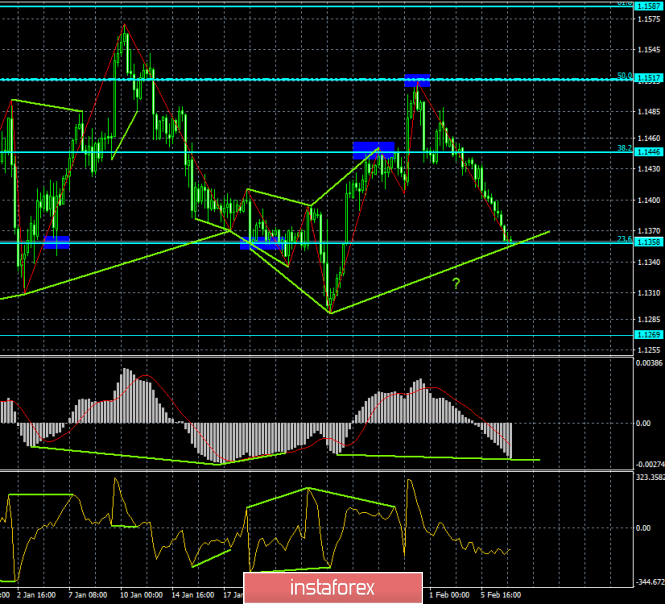Click the green question mark annotation
Image resolution: width=665 pixels, height=604 pixels.
pyautogui.click(x=456, y=283)
